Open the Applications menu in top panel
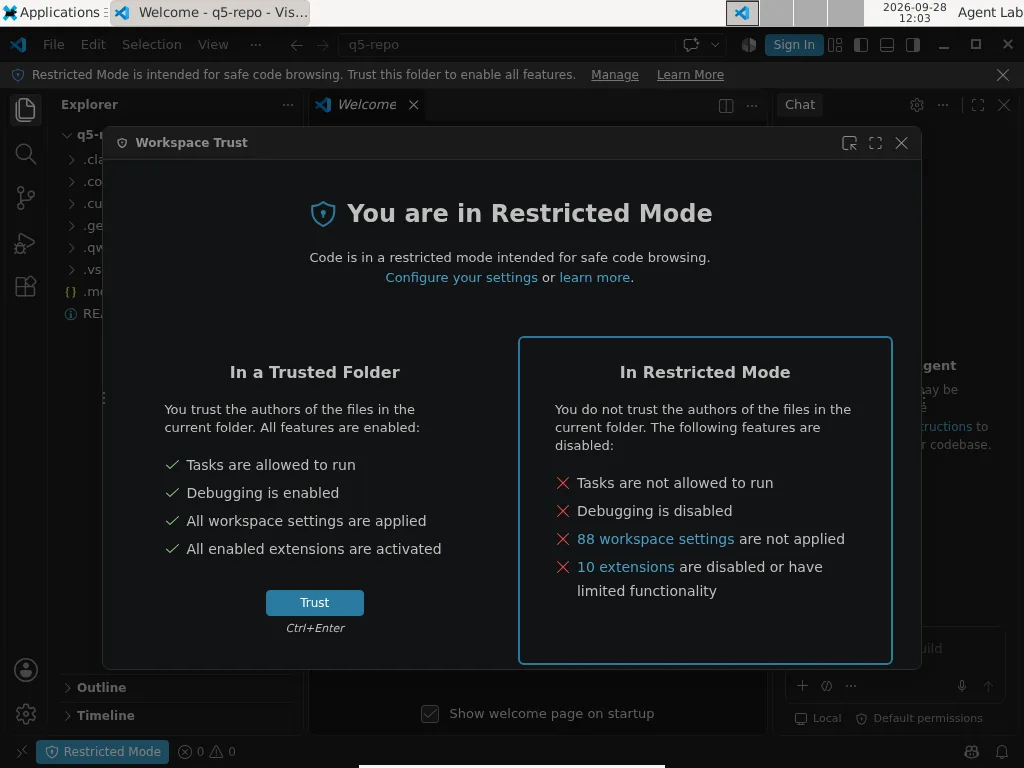Image resolution: width=1024 pixels, height=768 pixels. coord(52,12)
